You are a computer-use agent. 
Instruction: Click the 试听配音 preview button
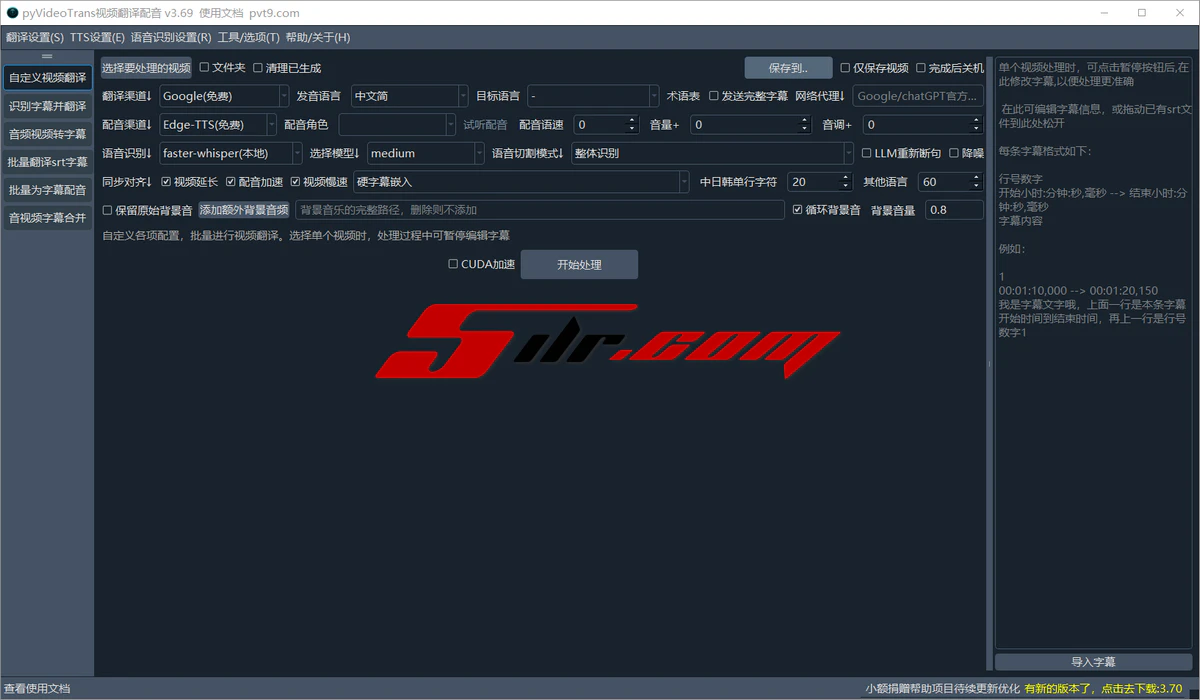click(x=485, y=125)
